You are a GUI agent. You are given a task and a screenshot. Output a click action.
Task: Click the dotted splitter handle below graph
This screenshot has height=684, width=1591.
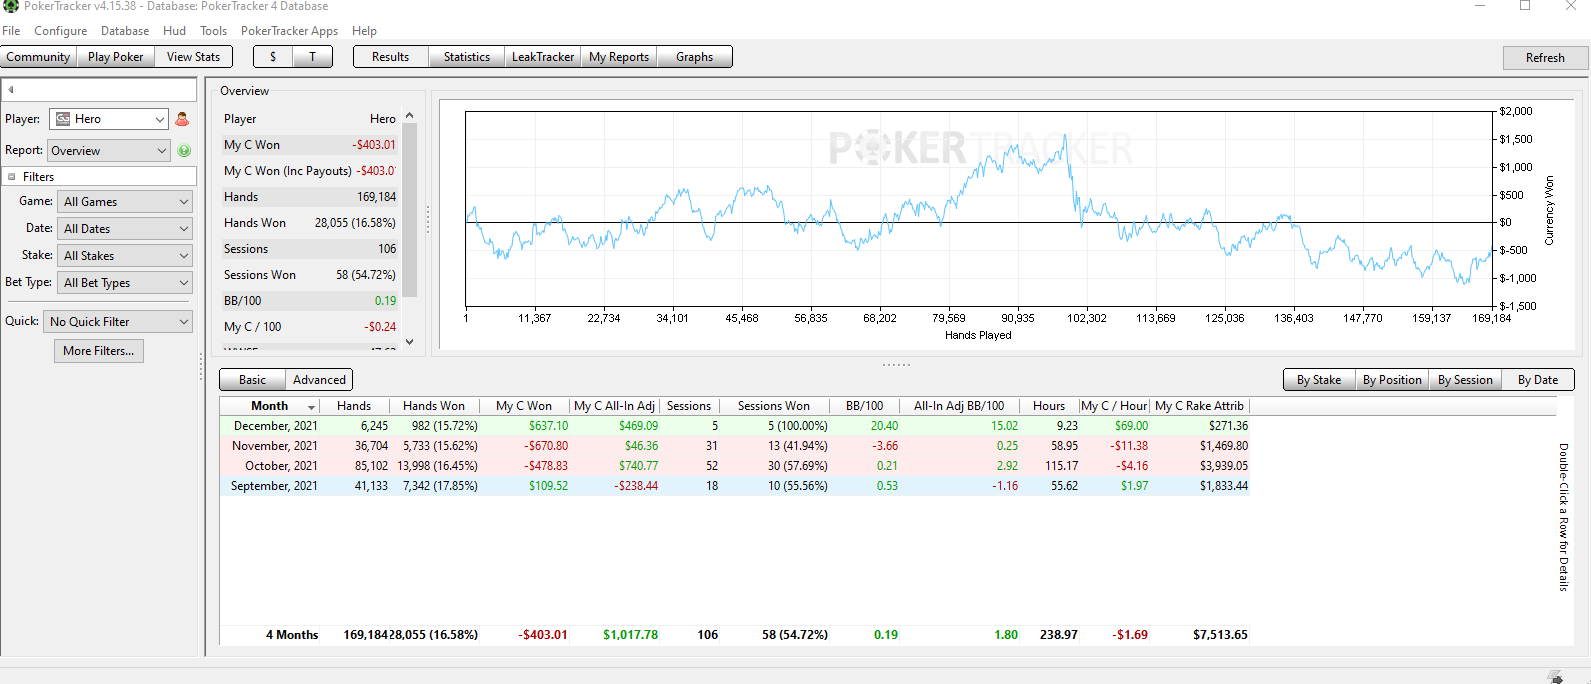tap(896, 364)
